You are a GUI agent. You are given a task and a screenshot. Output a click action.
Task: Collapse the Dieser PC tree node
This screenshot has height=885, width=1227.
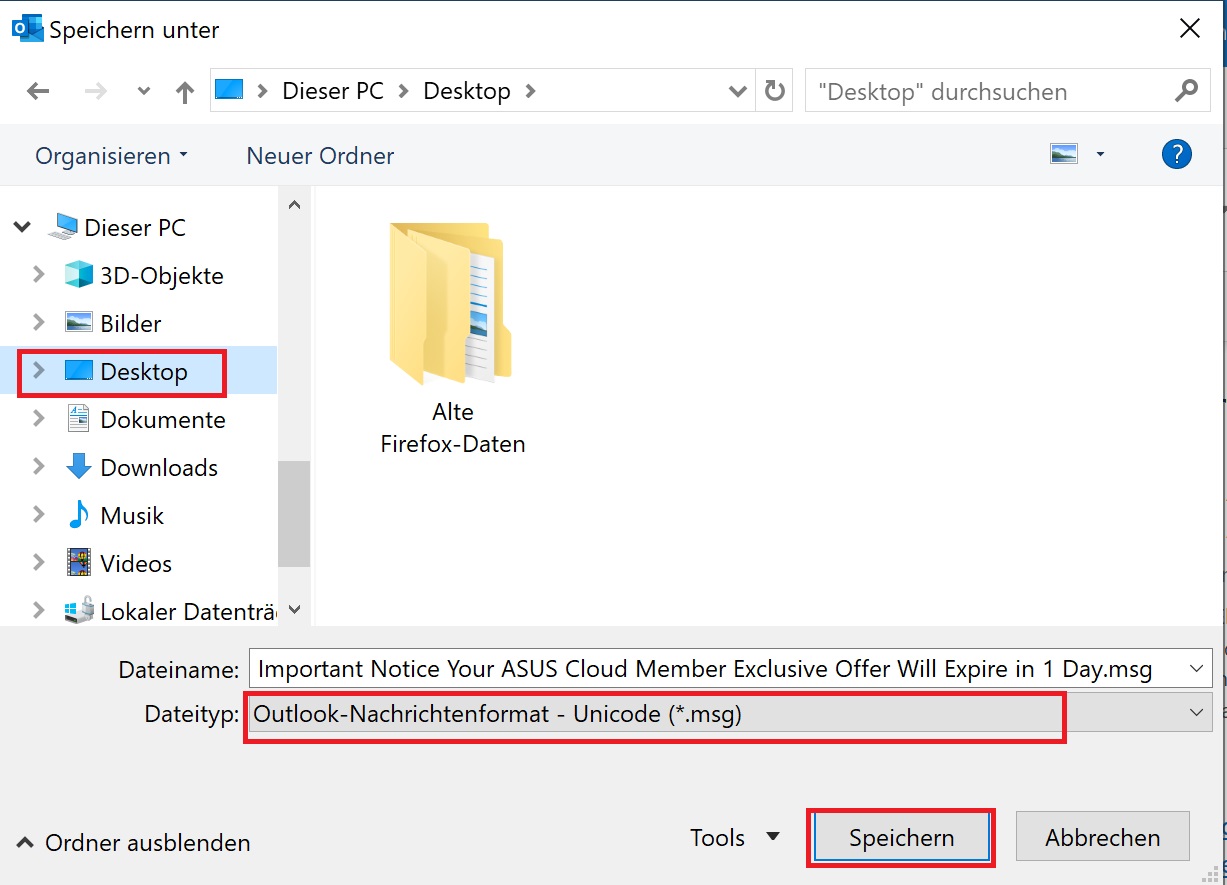pyautogui.click(x=22, y=228)
